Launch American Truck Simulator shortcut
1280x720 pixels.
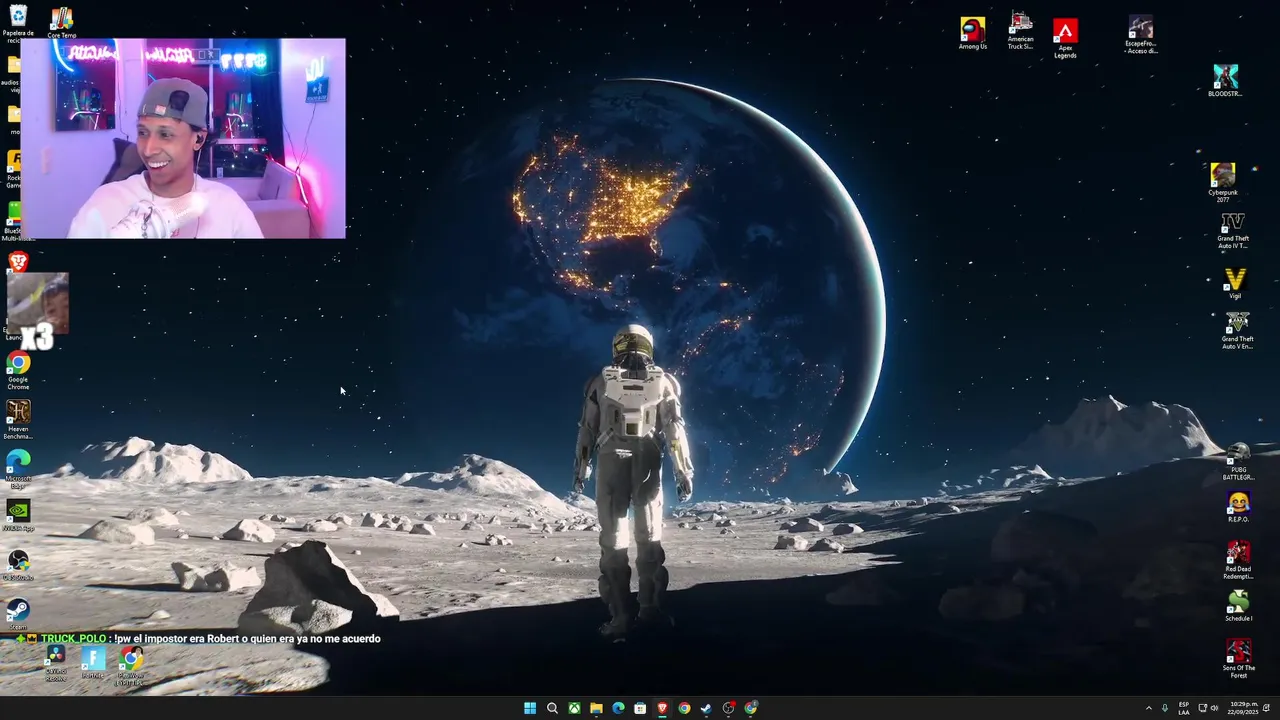[x=1020, y=30]
